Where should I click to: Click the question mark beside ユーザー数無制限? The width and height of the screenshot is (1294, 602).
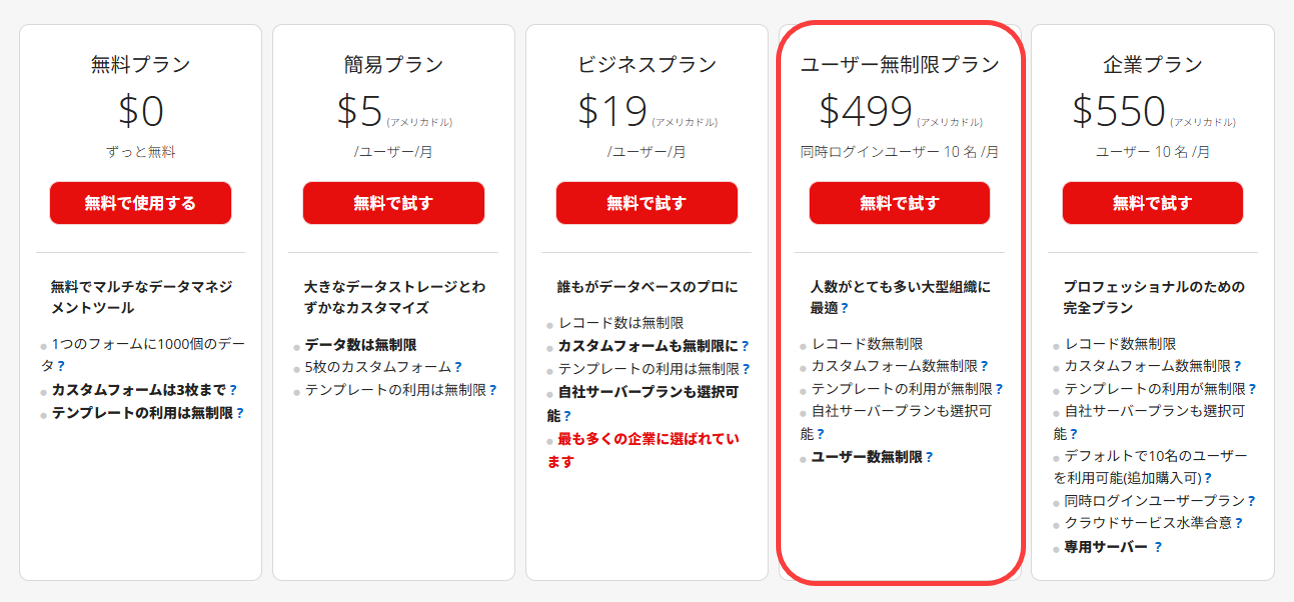[929, 457]
